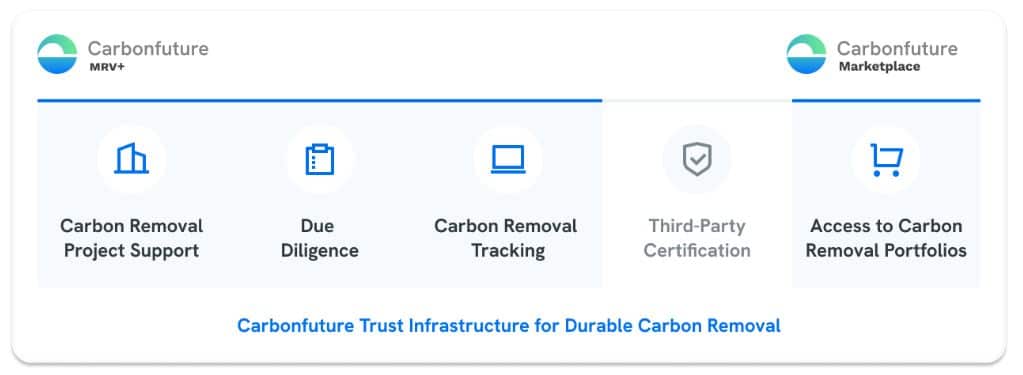Image resolution: width=1023 pixels, height=375 pixels.
Task: Click the Carbonfuture Marketplace logo emblem
Action: [806, 54]
